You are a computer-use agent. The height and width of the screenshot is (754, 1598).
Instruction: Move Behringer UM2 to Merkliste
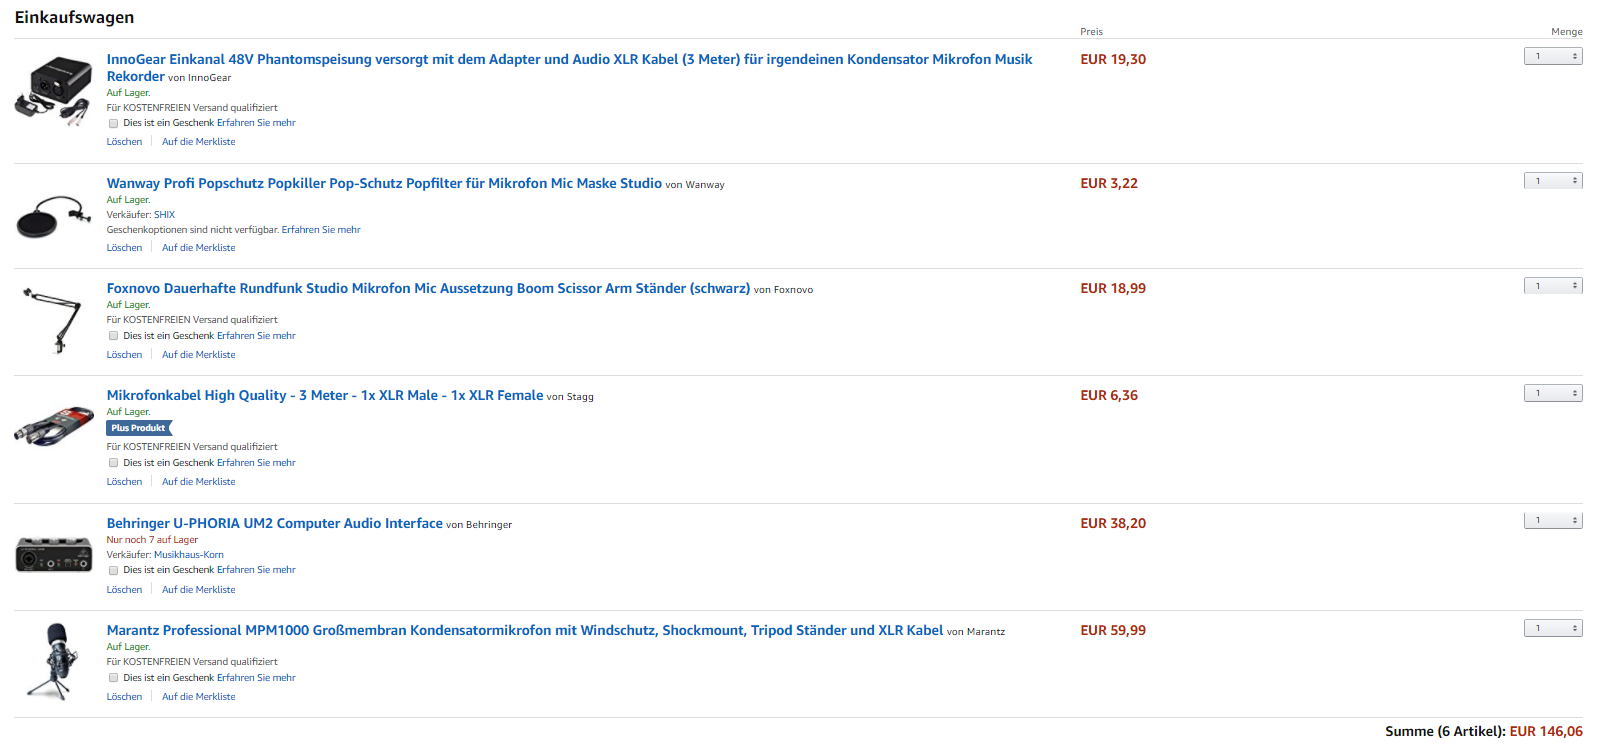tap(199, 590)
